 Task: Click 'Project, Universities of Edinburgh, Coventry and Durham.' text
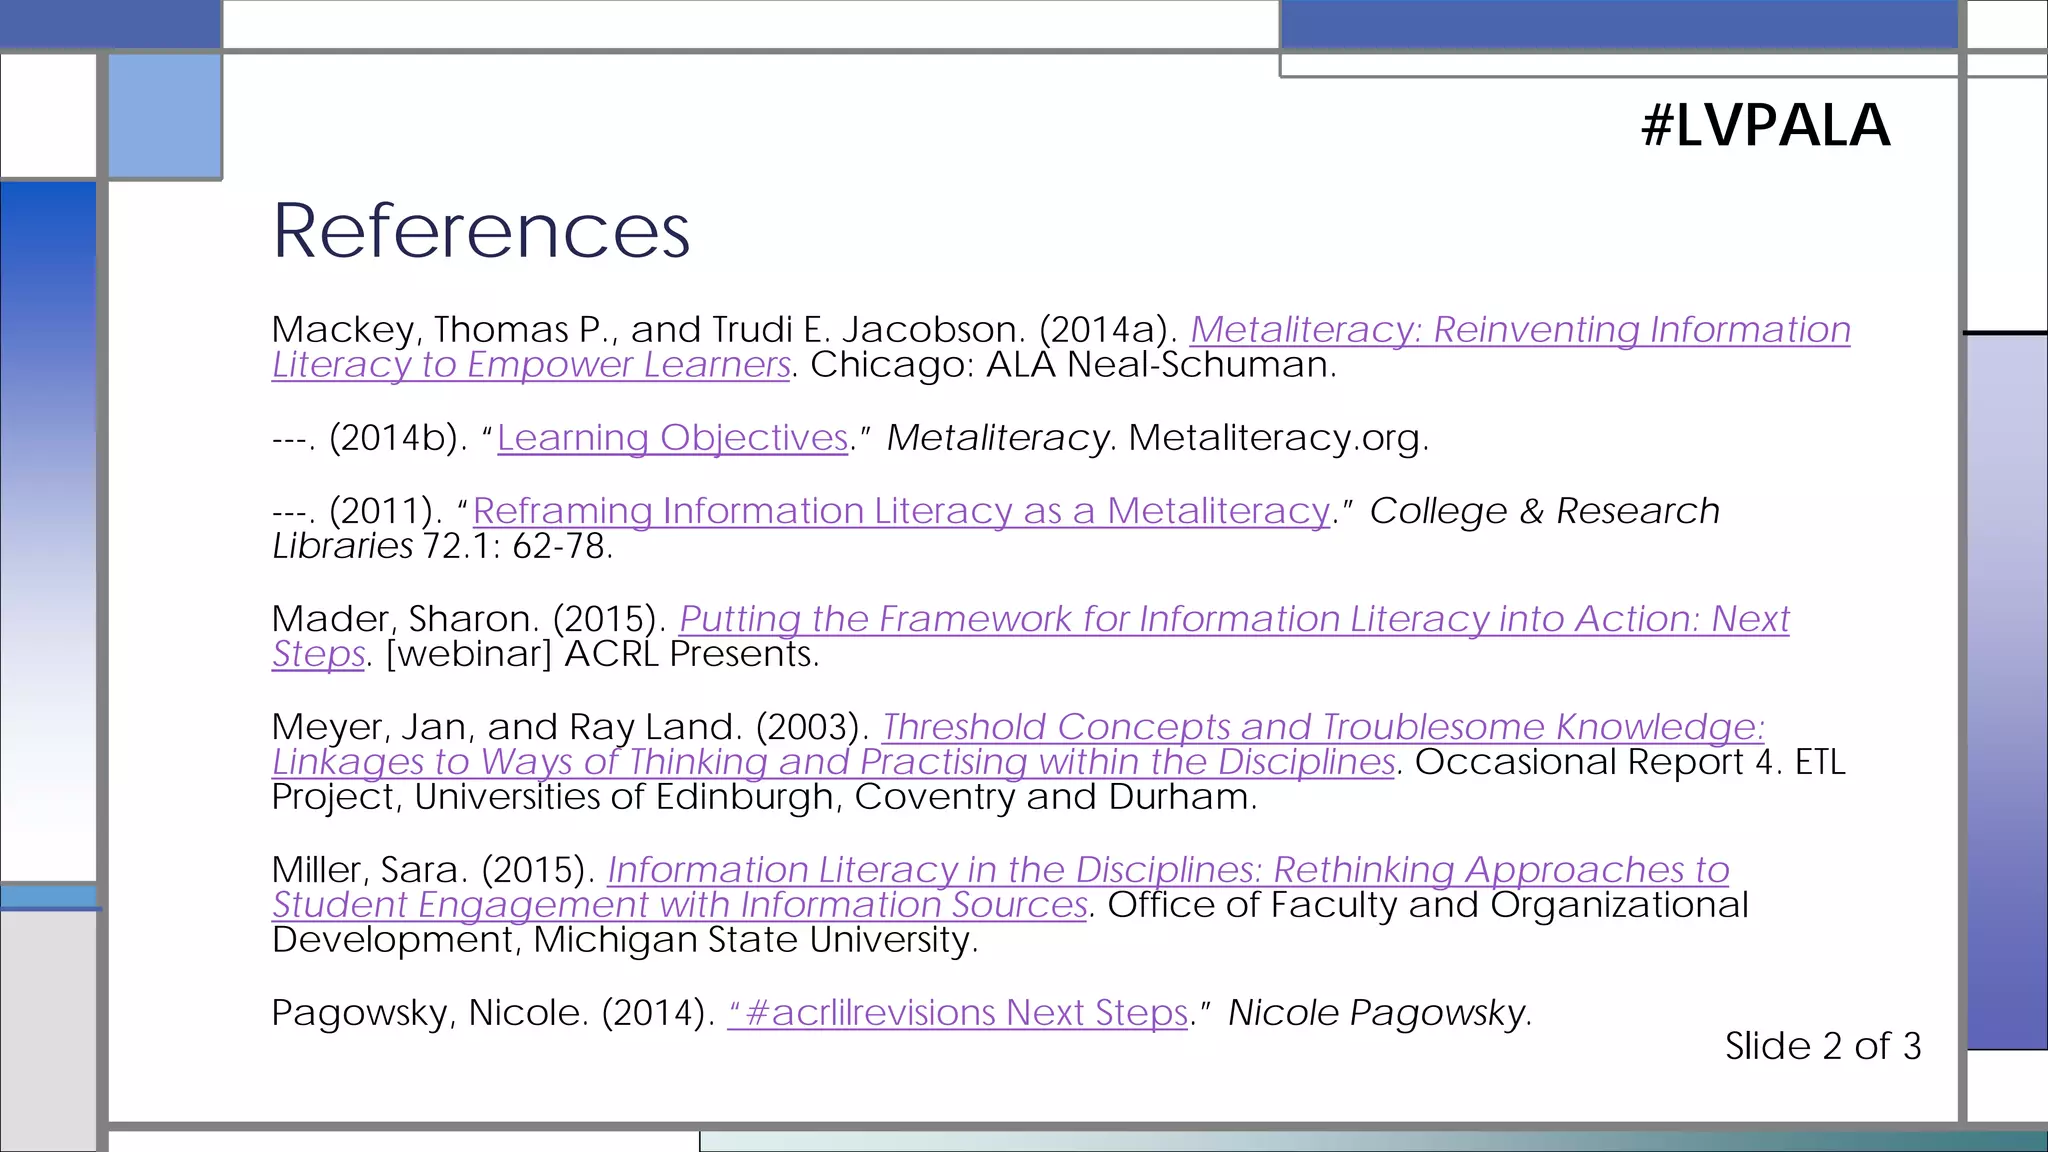click(764, 797)
